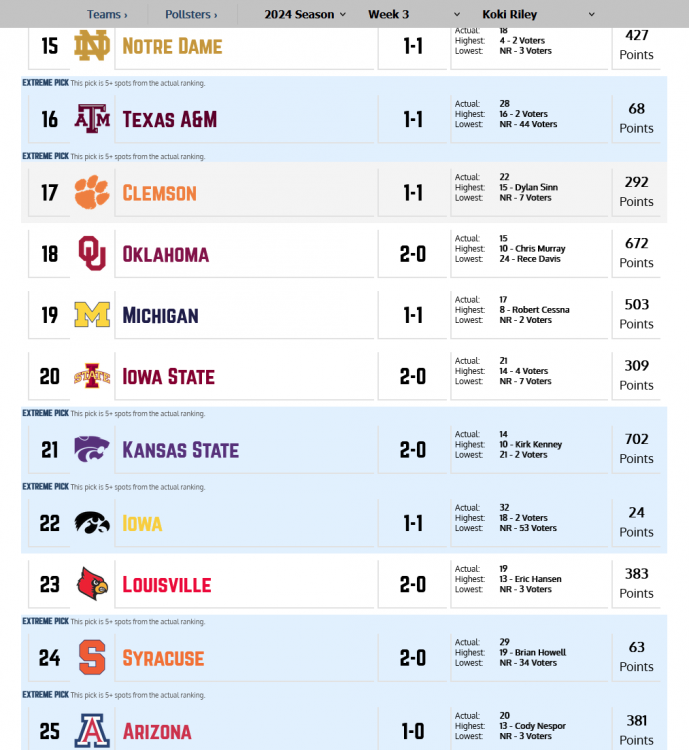Click the Kansas State wildcat logo

click(93, 450)
